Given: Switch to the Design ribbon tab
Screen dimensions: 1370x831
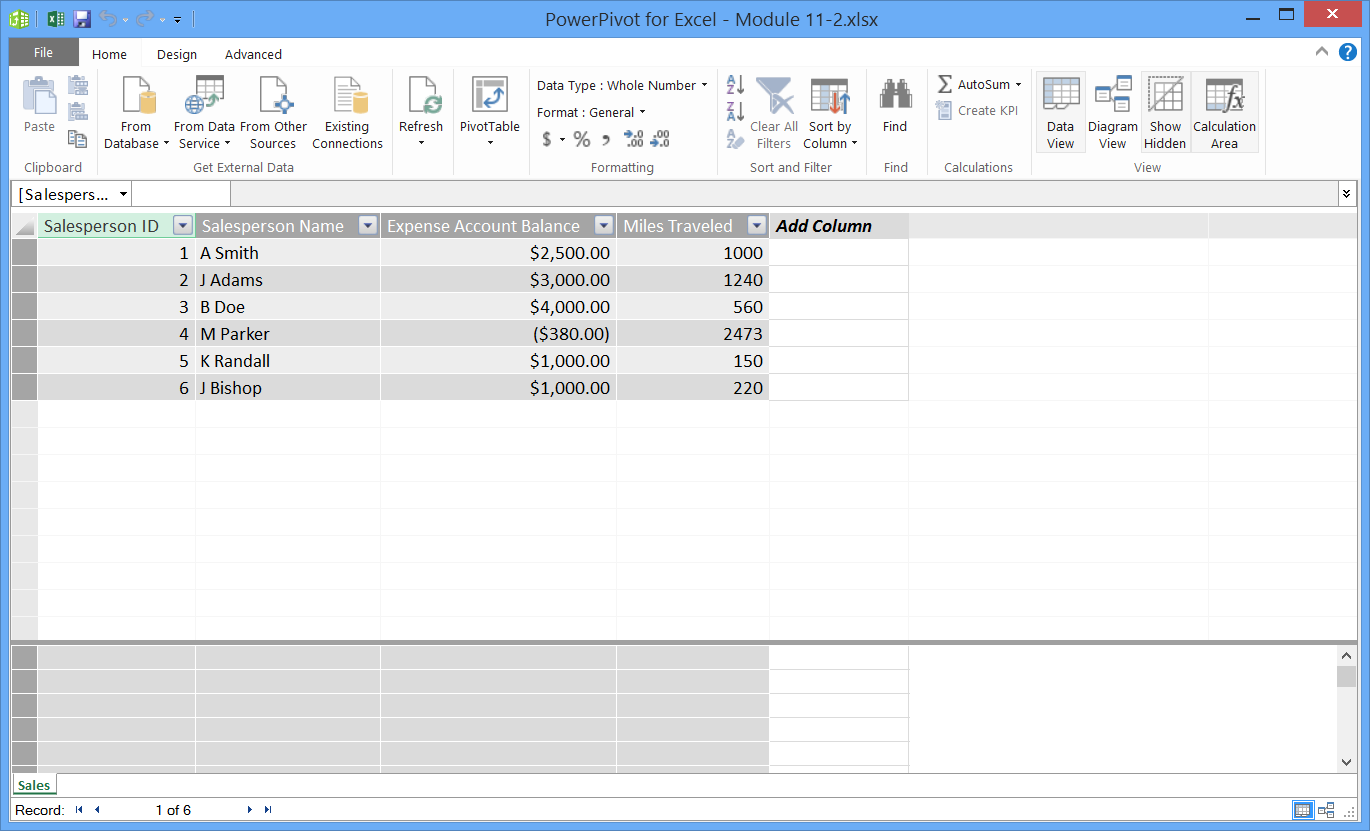Looking at the screenshot, I should (x=176, y=54).
